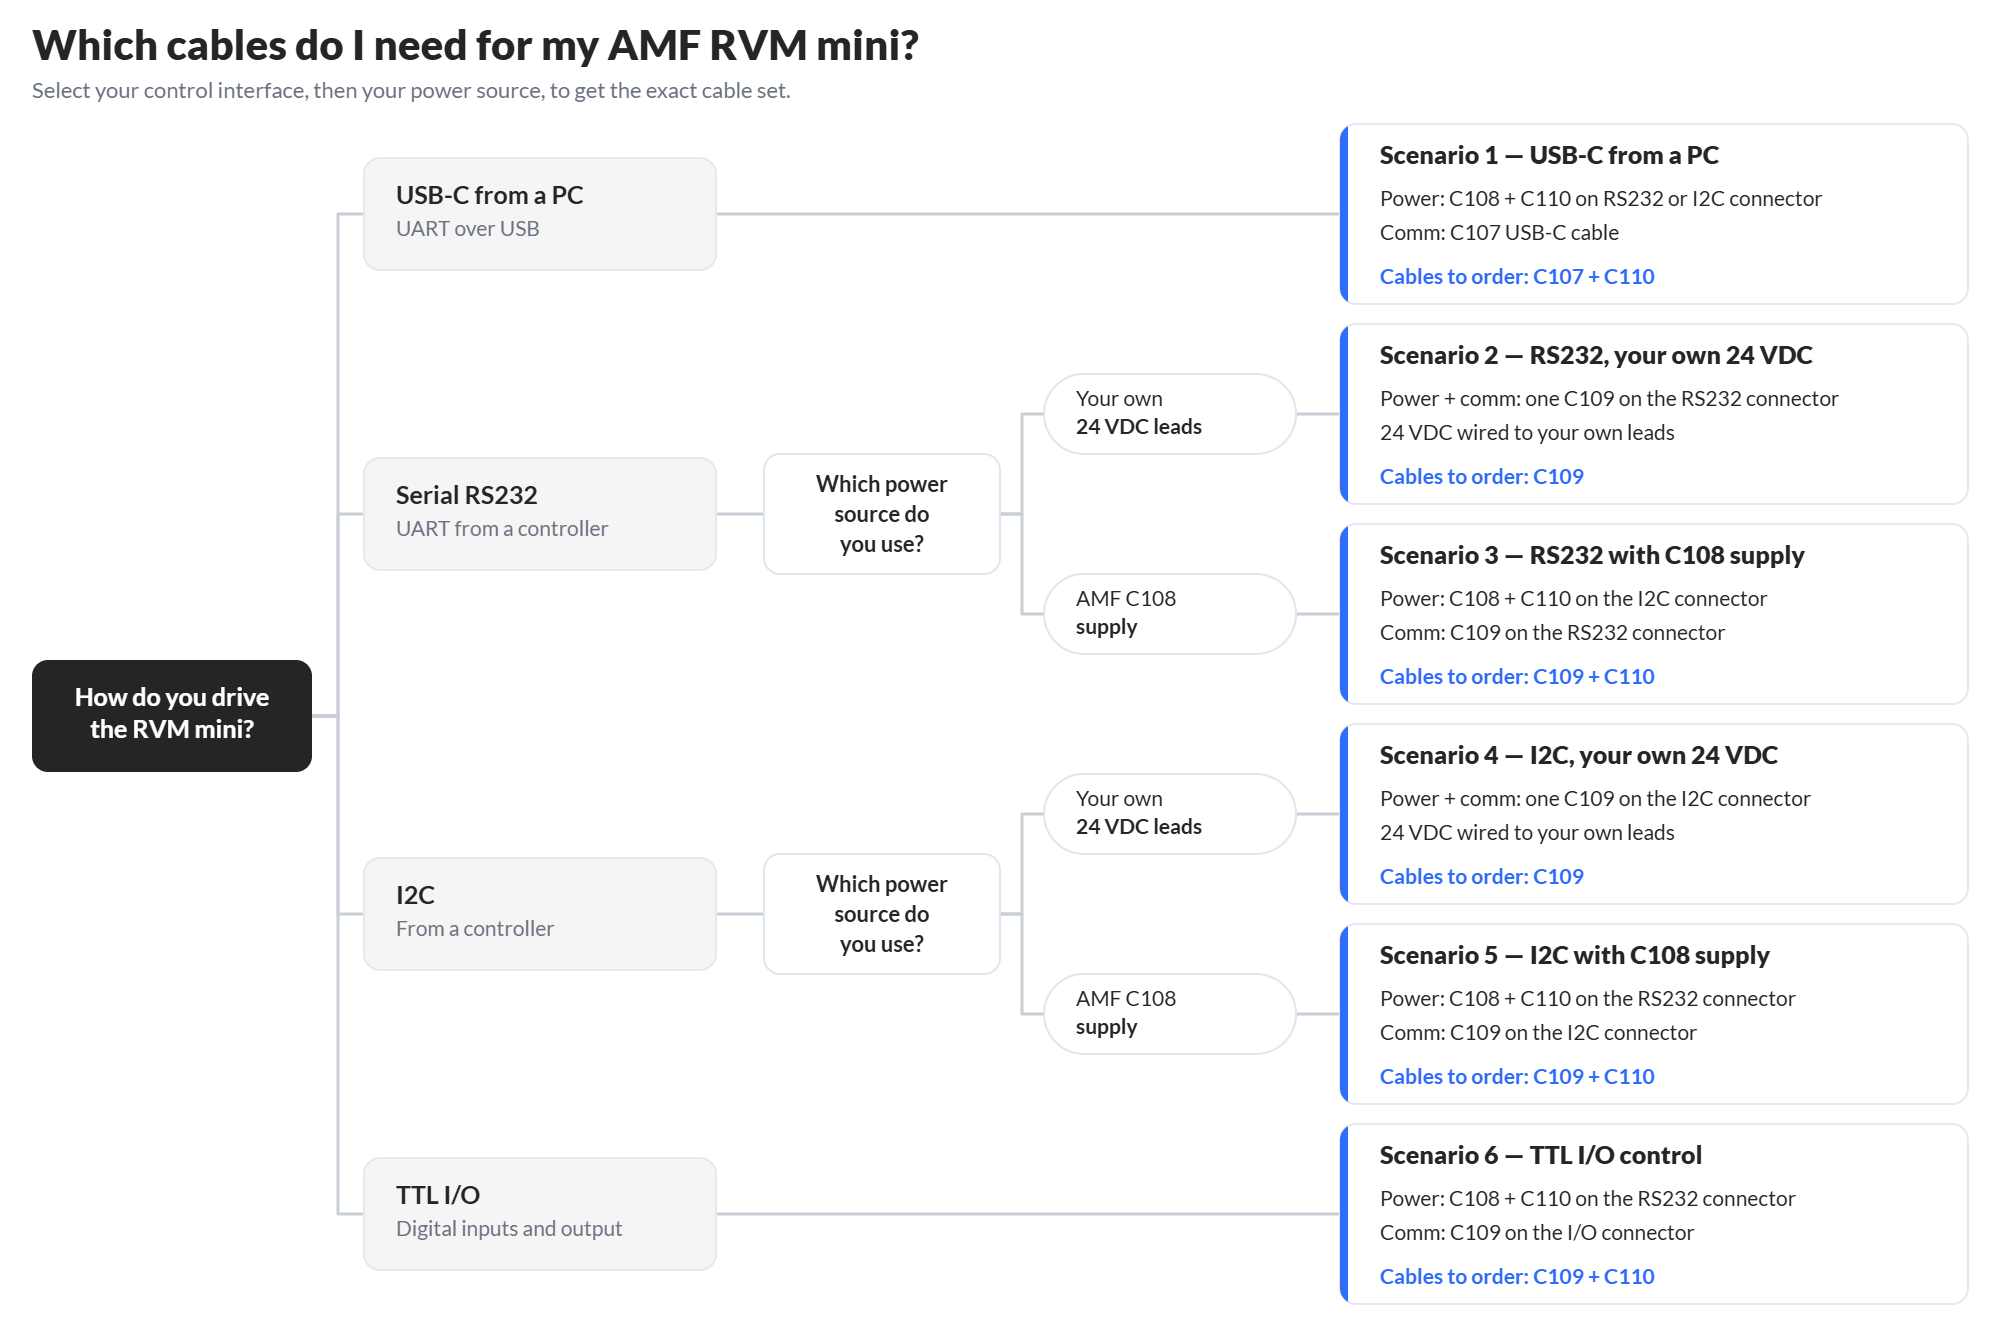Open the Scenario 3 RS232 with C108 supply heading

(1592, 555)
